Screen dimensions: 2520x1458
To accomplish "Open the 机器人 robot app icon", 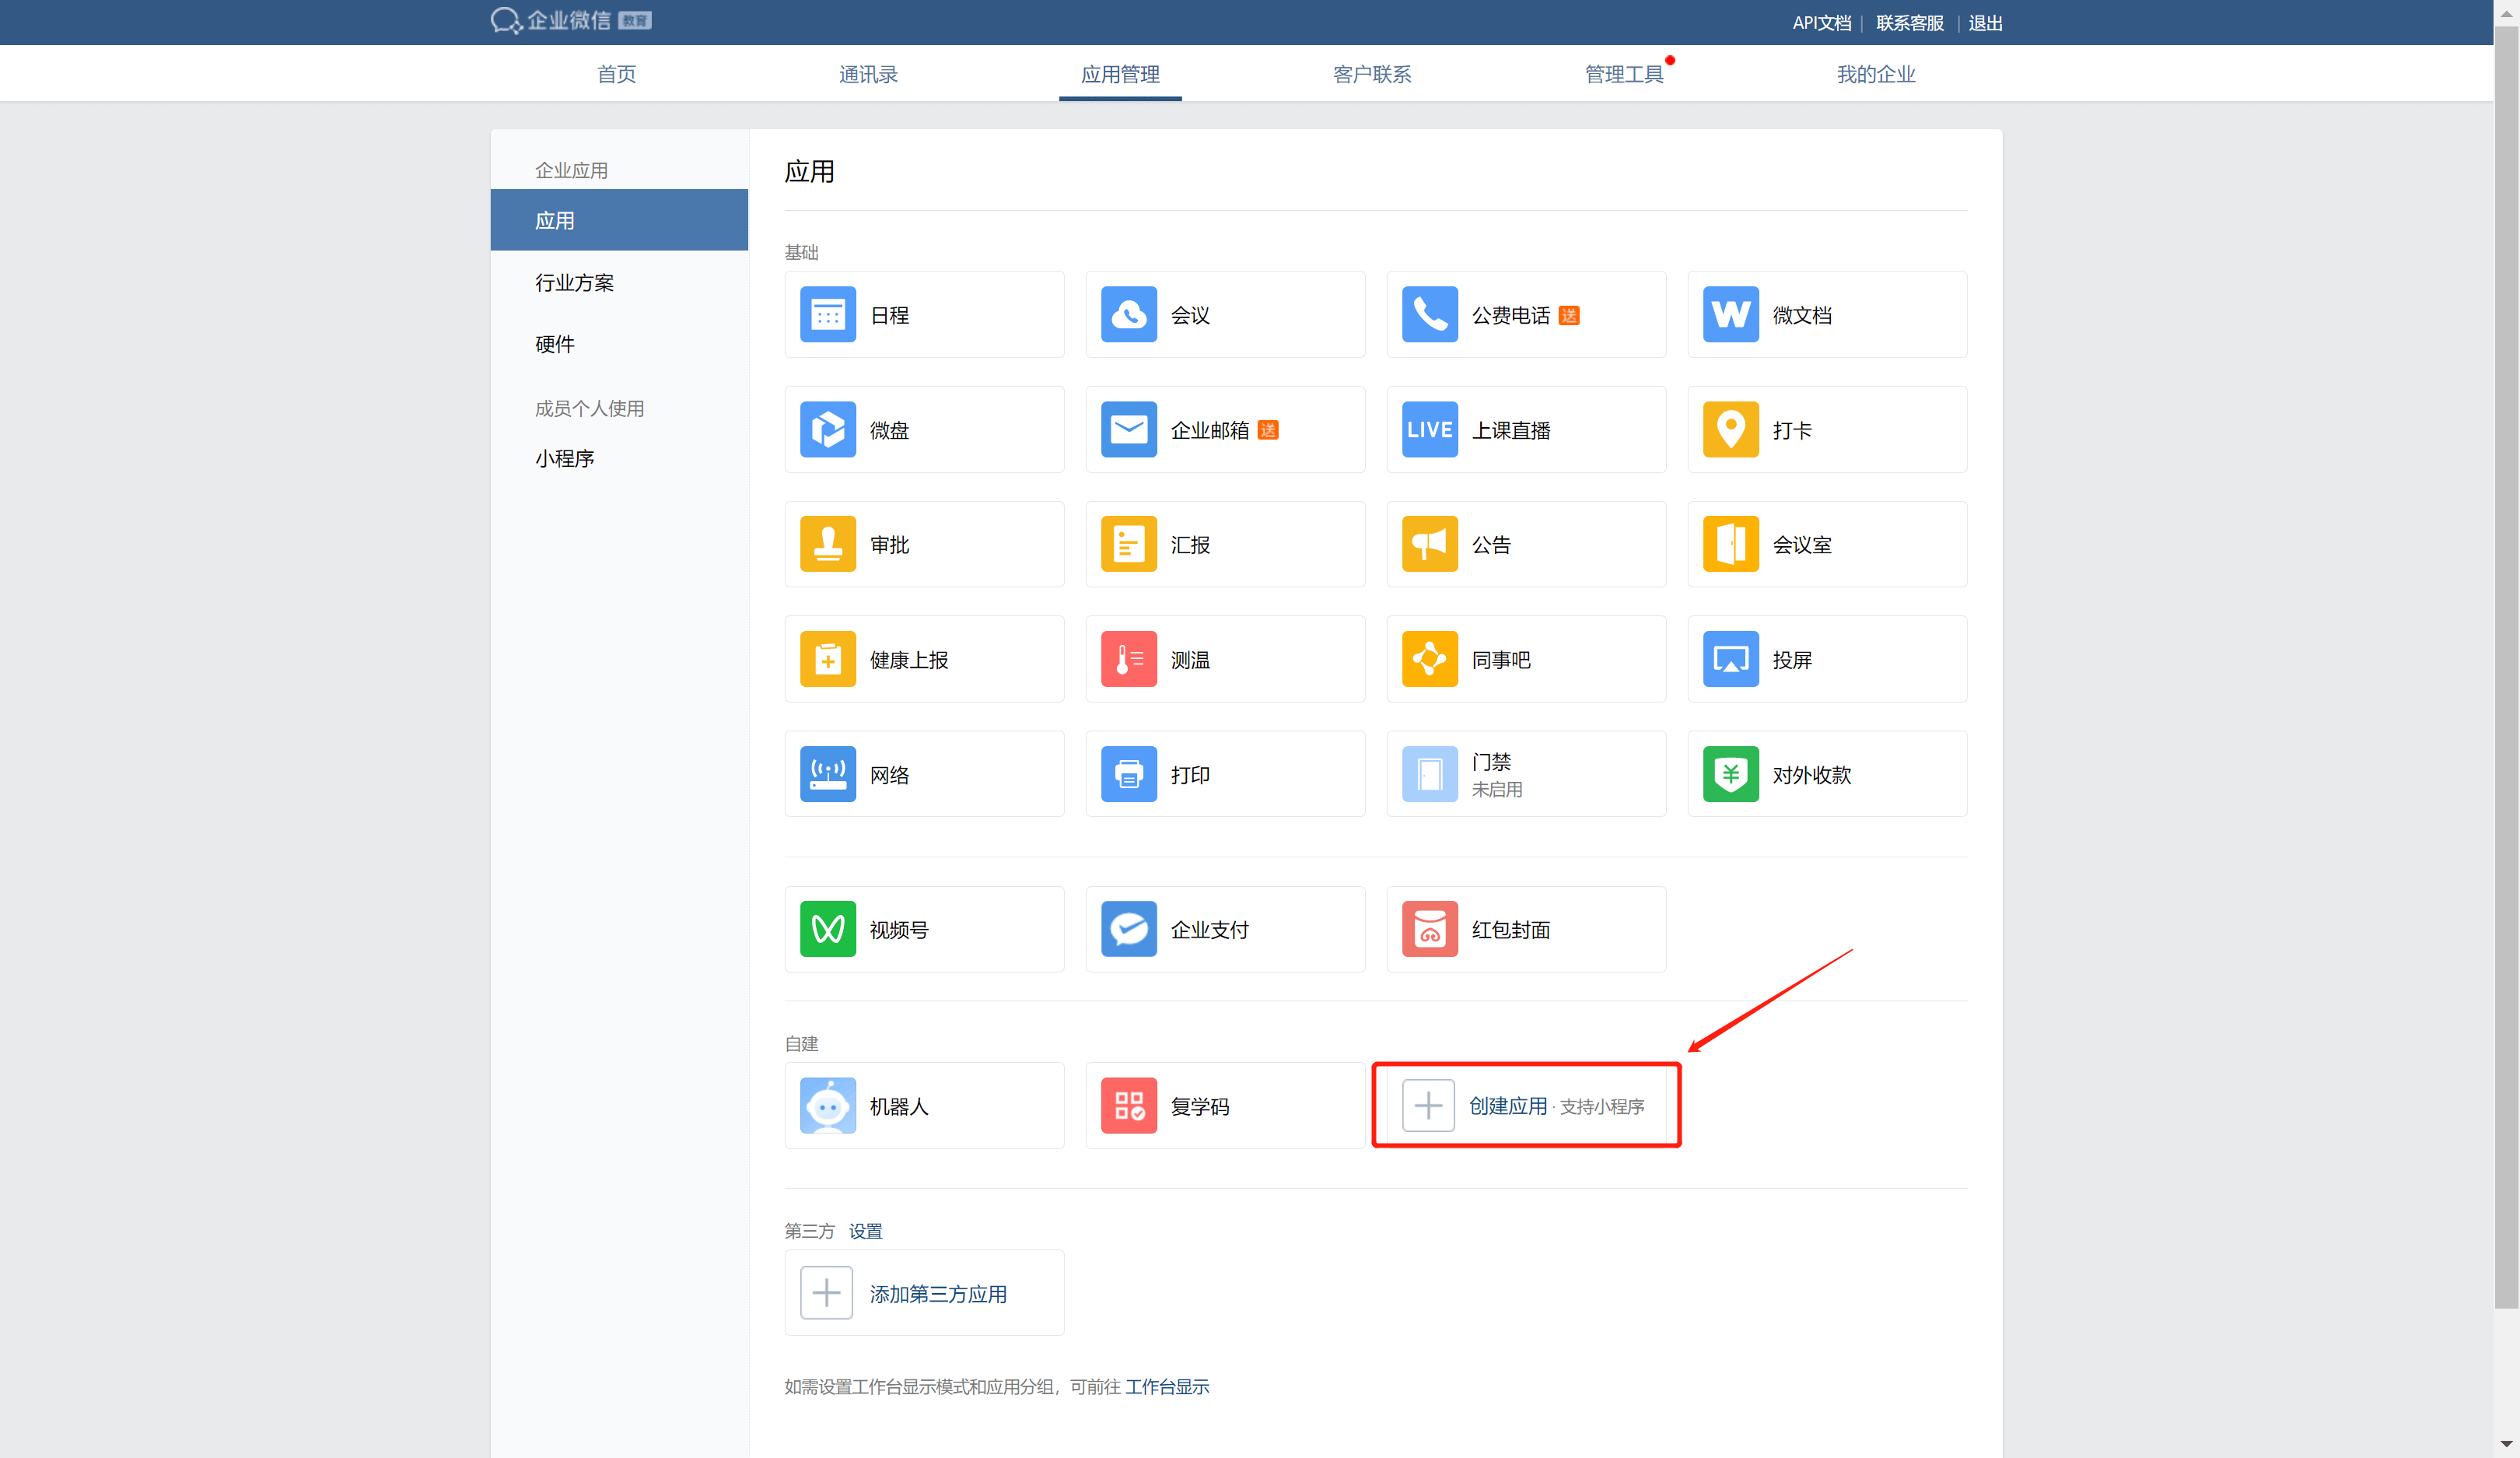I will (x=827, y=1106).
